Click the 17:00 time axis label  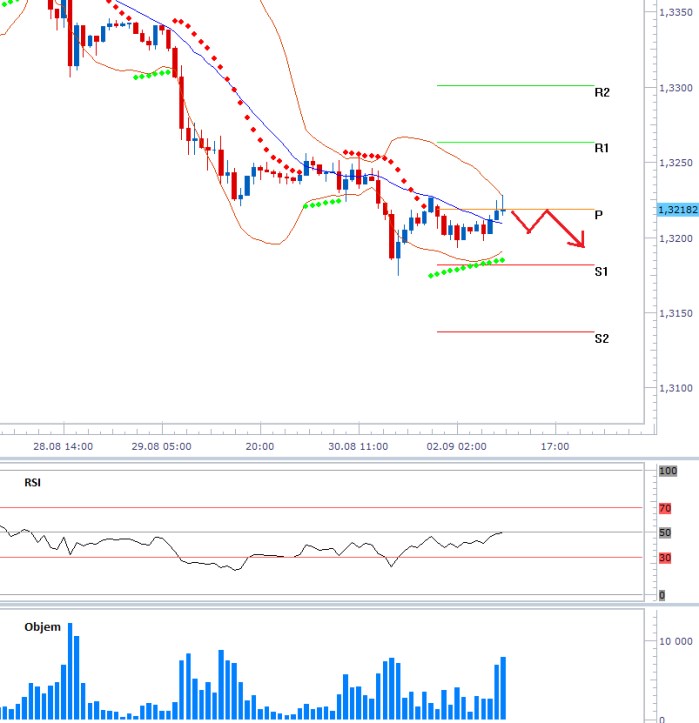click(x=555, y=446)
